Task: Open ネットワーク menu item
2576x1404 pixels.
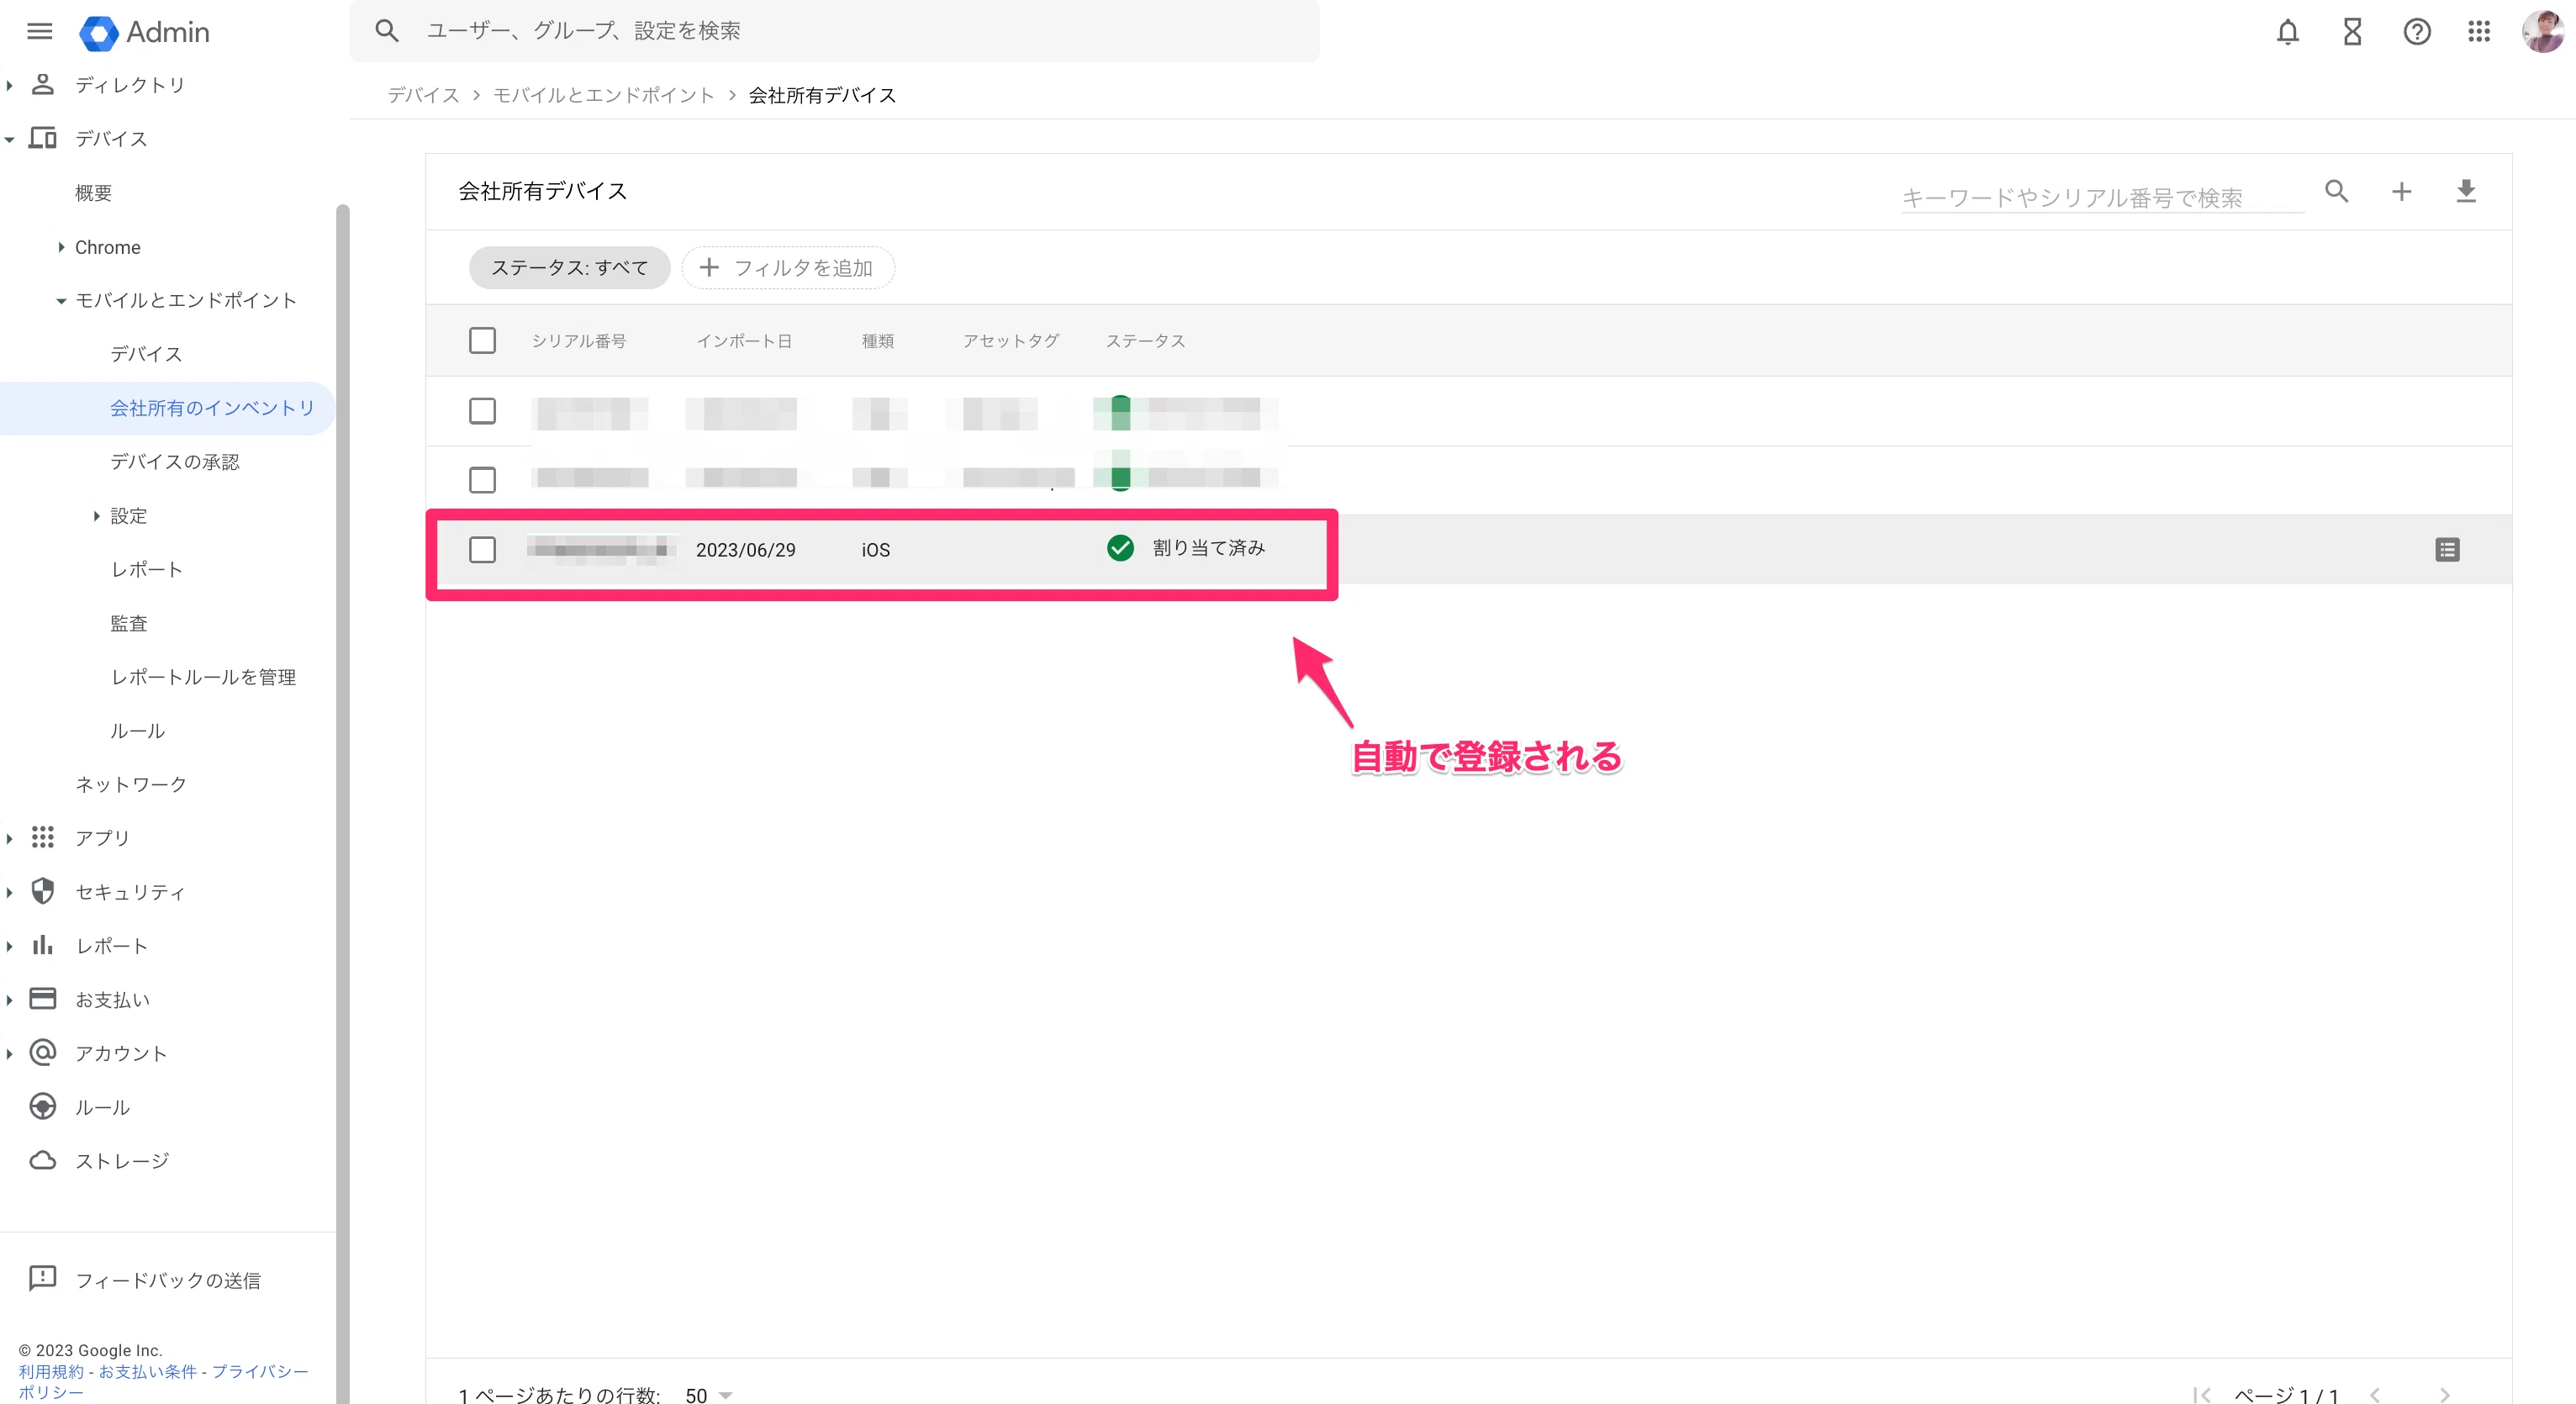Action: pyautogui.click(x=131, y=784)
